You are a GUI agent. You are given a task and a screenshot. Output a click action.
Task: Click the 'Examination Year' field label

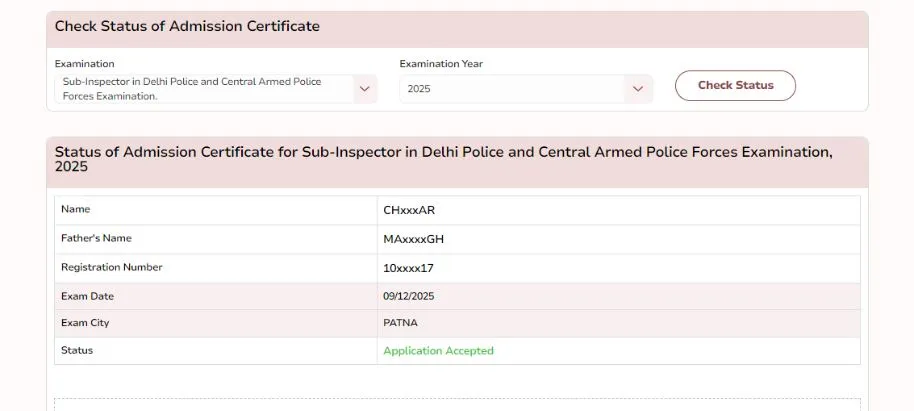[441, 64]
